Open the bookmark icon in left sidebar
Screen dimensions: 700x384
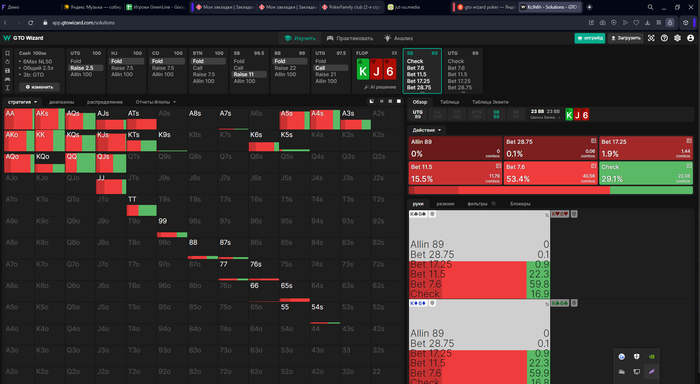coord(7,53)
